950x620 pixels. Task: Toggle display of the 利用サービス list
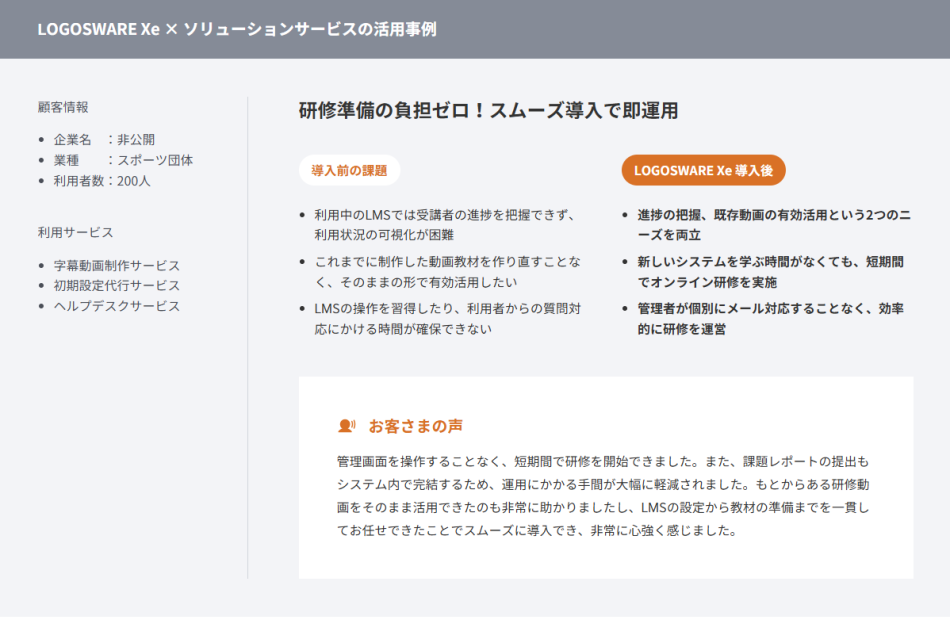(64, 231)
